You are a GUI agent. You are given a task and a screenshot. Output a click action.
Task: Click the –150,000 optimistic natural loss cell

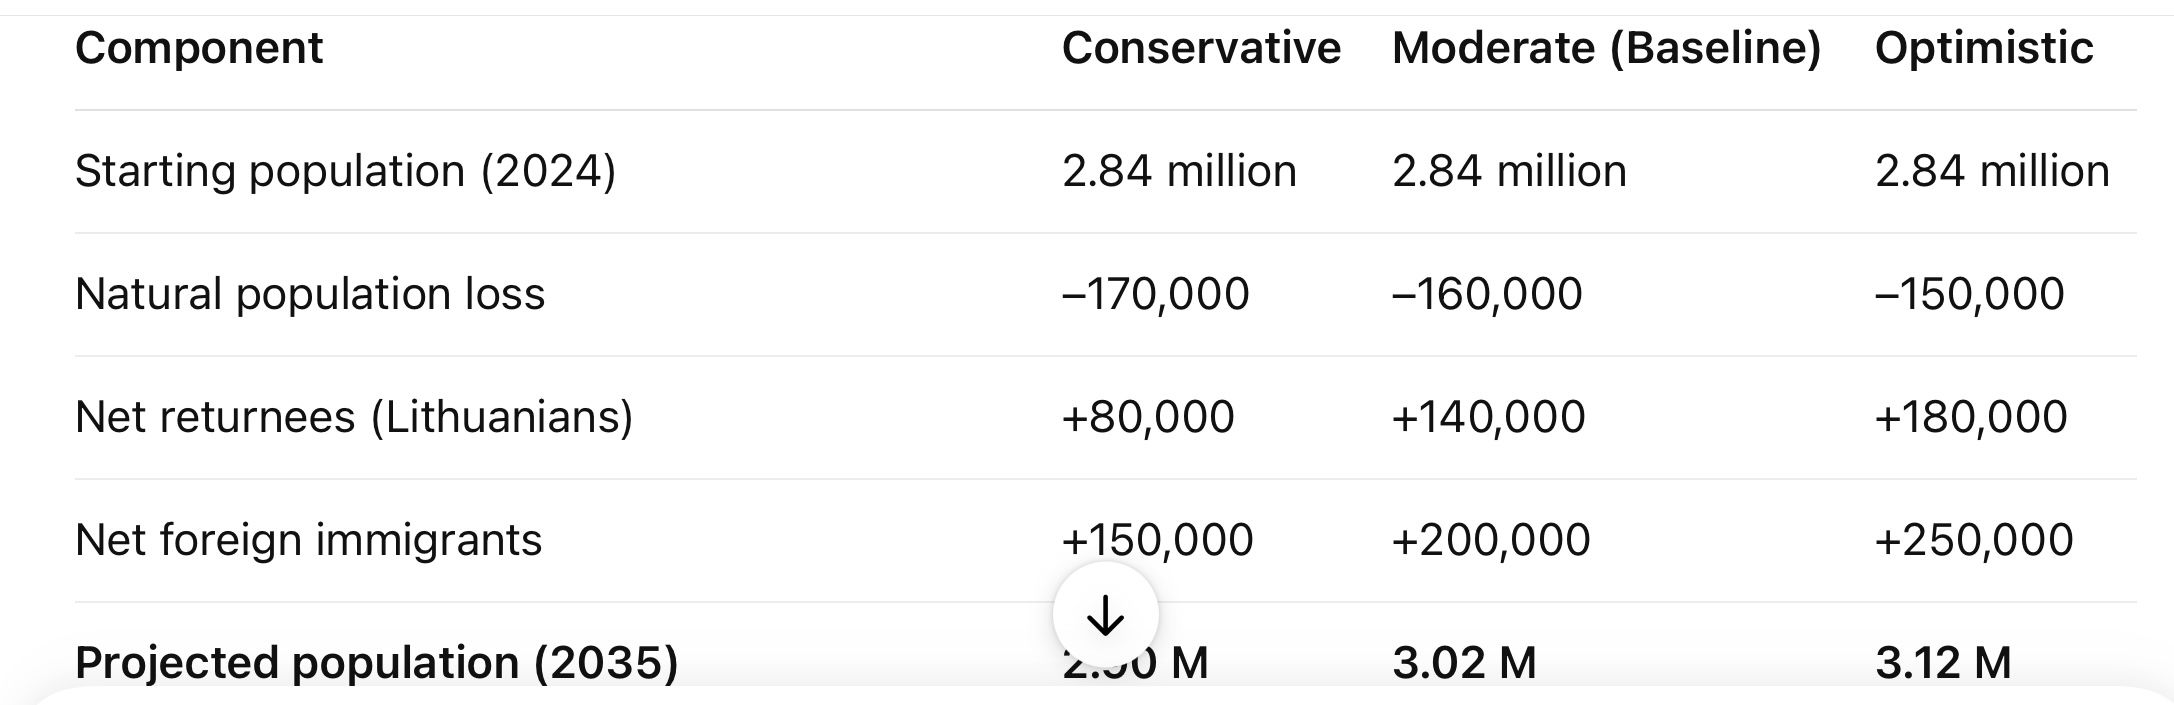coord(1969,294)
